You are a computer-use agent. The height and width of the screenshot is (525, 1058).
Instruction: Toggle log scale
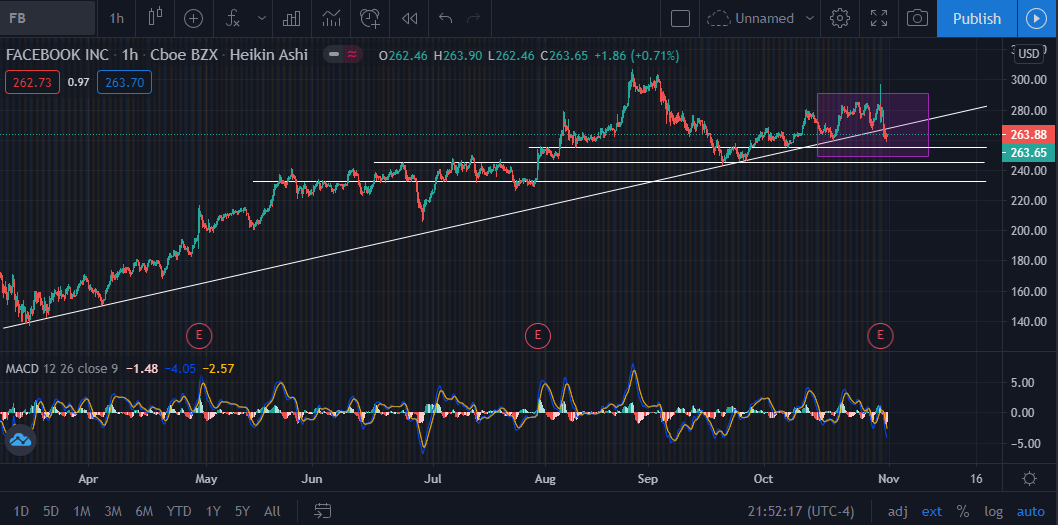[993, 511]
